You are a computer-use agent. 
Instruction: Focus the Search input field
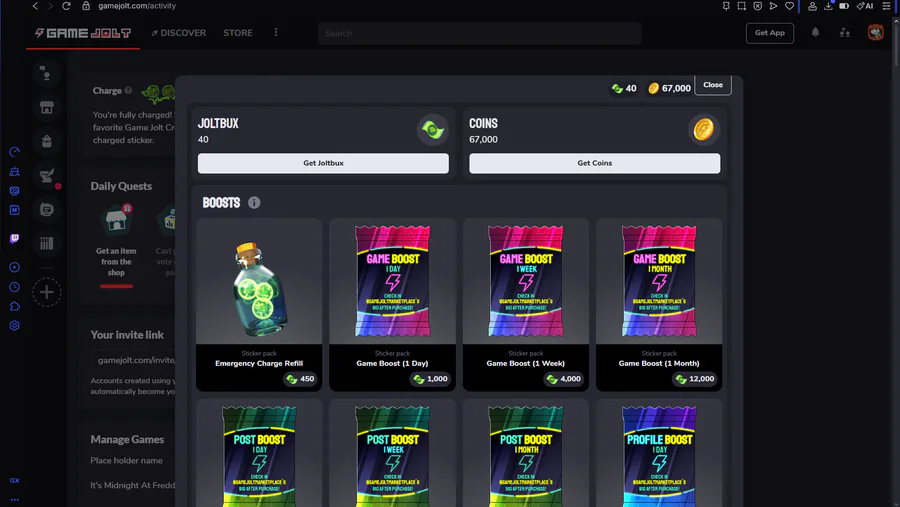[x=479, y=33]
